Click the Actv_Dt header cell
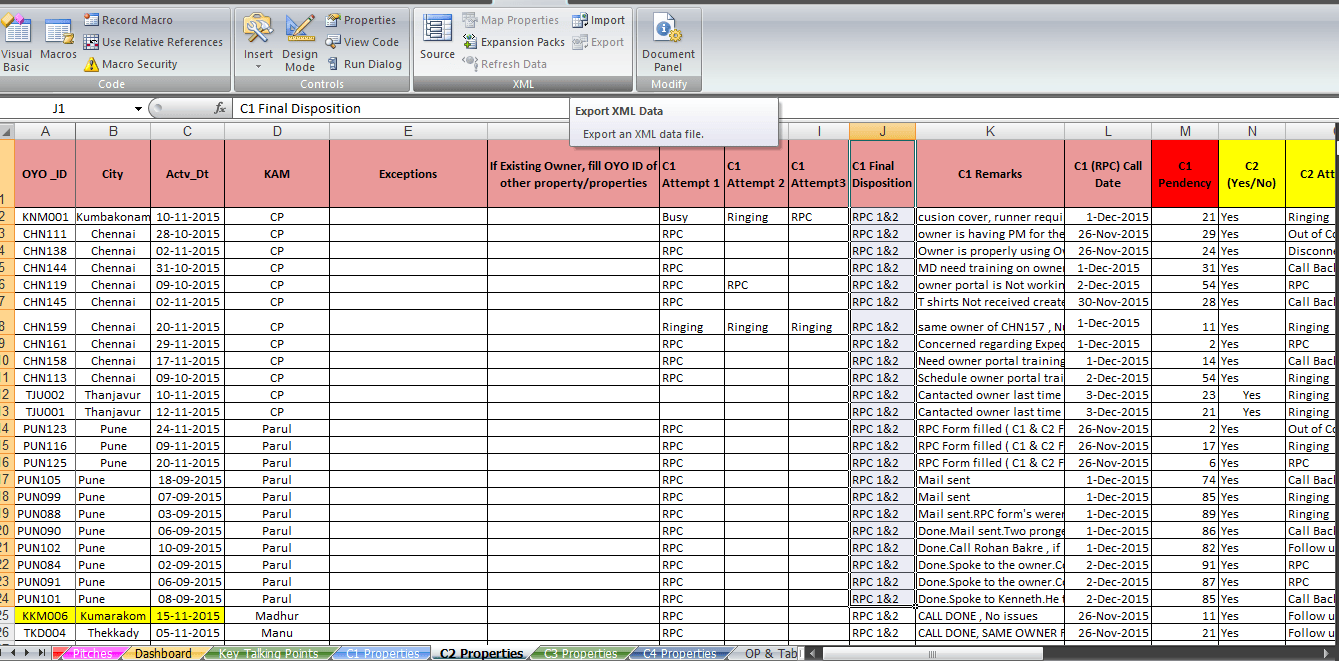1339x661 pixels. (188, 174)
